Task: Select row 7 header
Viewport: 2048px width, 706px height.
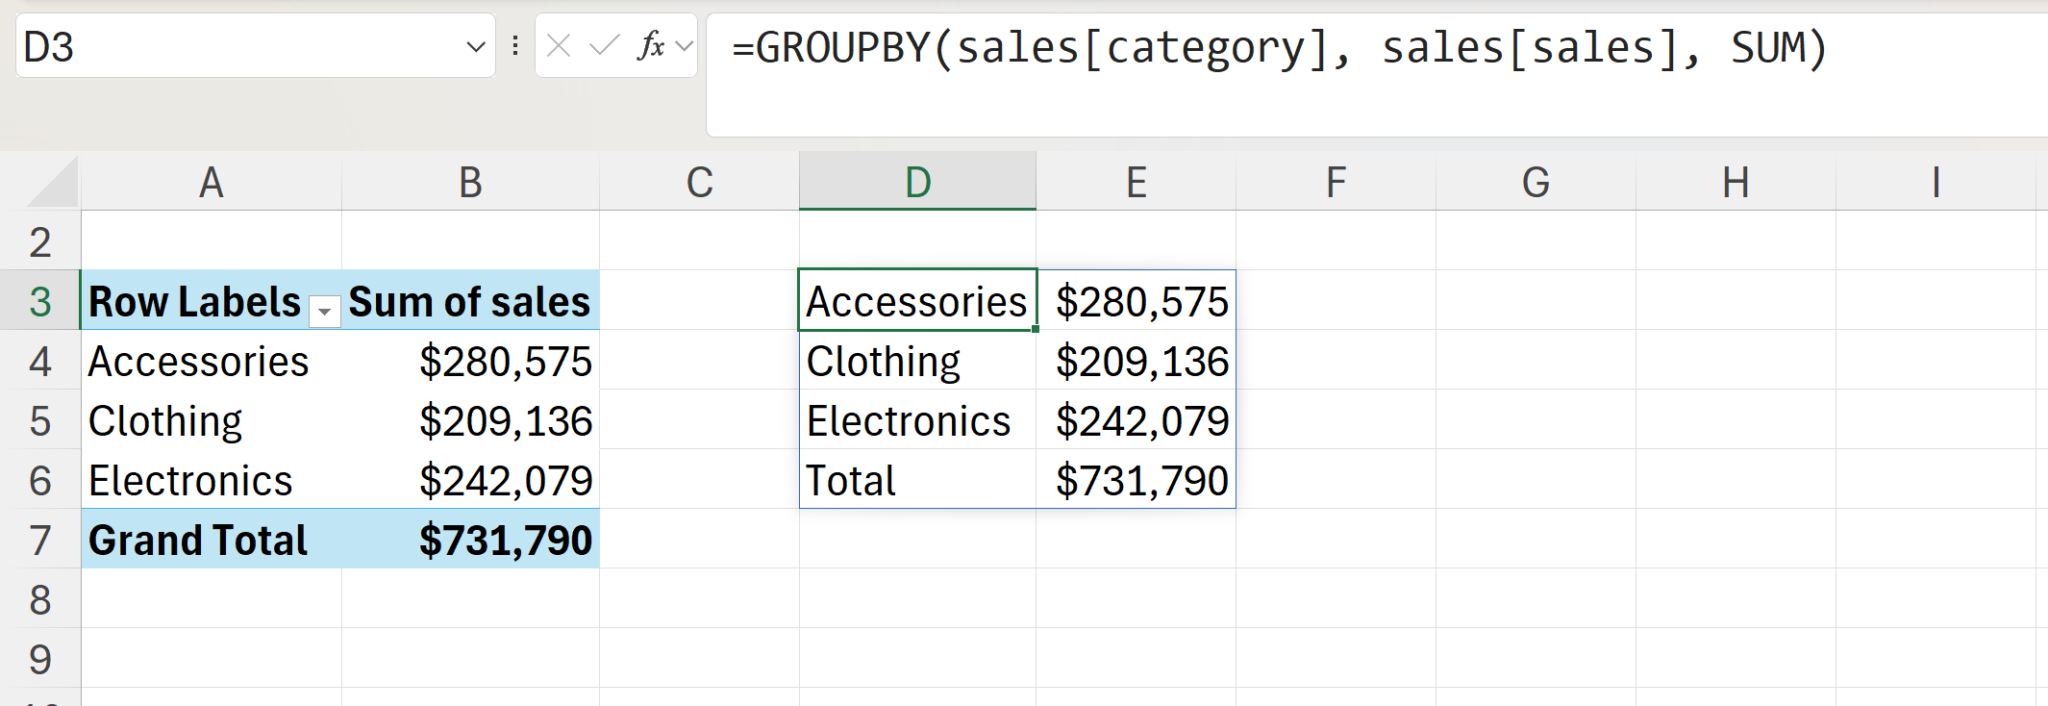Action: [40, 540]
